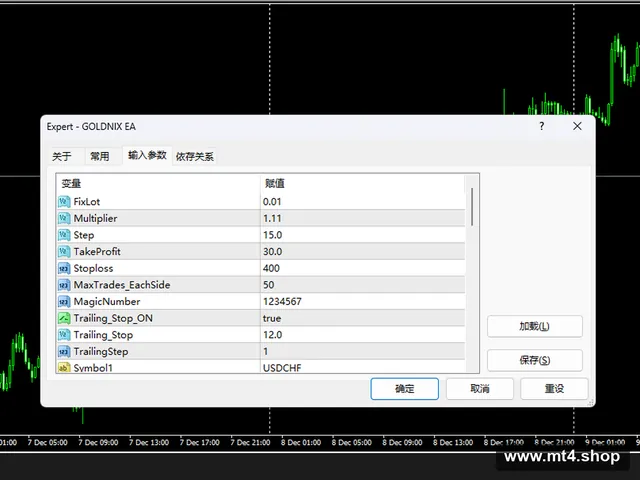Reset parameters with 重设 button

554,389
